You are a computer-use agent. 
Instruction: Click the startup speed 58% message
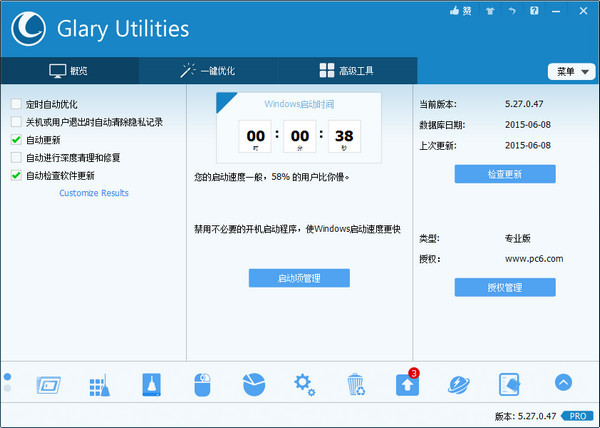click(x=272, y=177)
